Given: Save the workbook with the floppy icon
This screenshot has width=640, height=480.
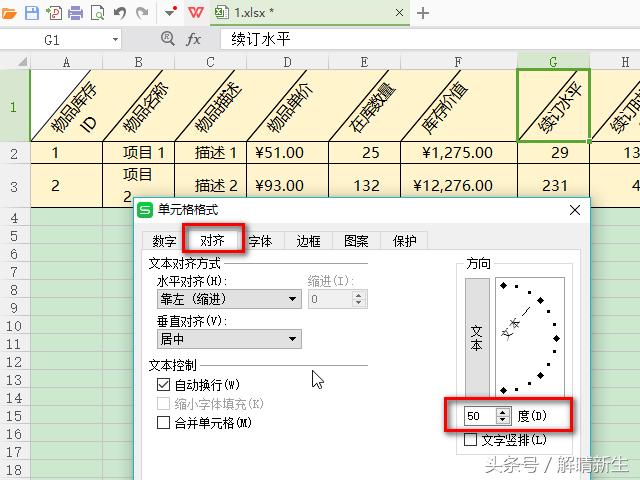Looking at the screenshot, I should [x=32, y=13].
